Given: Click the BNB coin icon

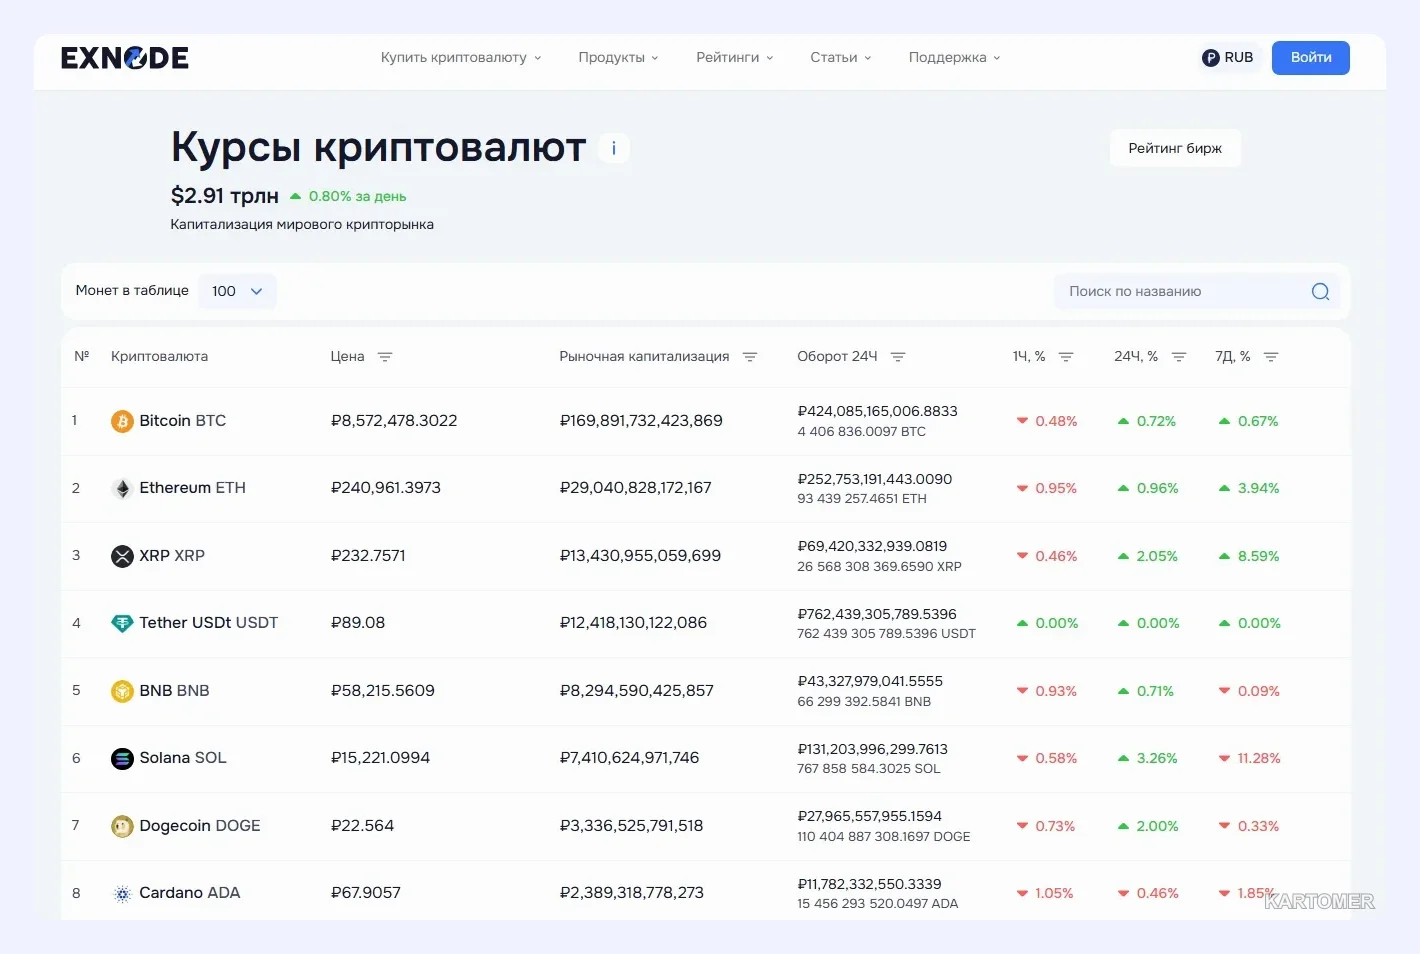Looking at the screenshot, I should coord(122,691).
